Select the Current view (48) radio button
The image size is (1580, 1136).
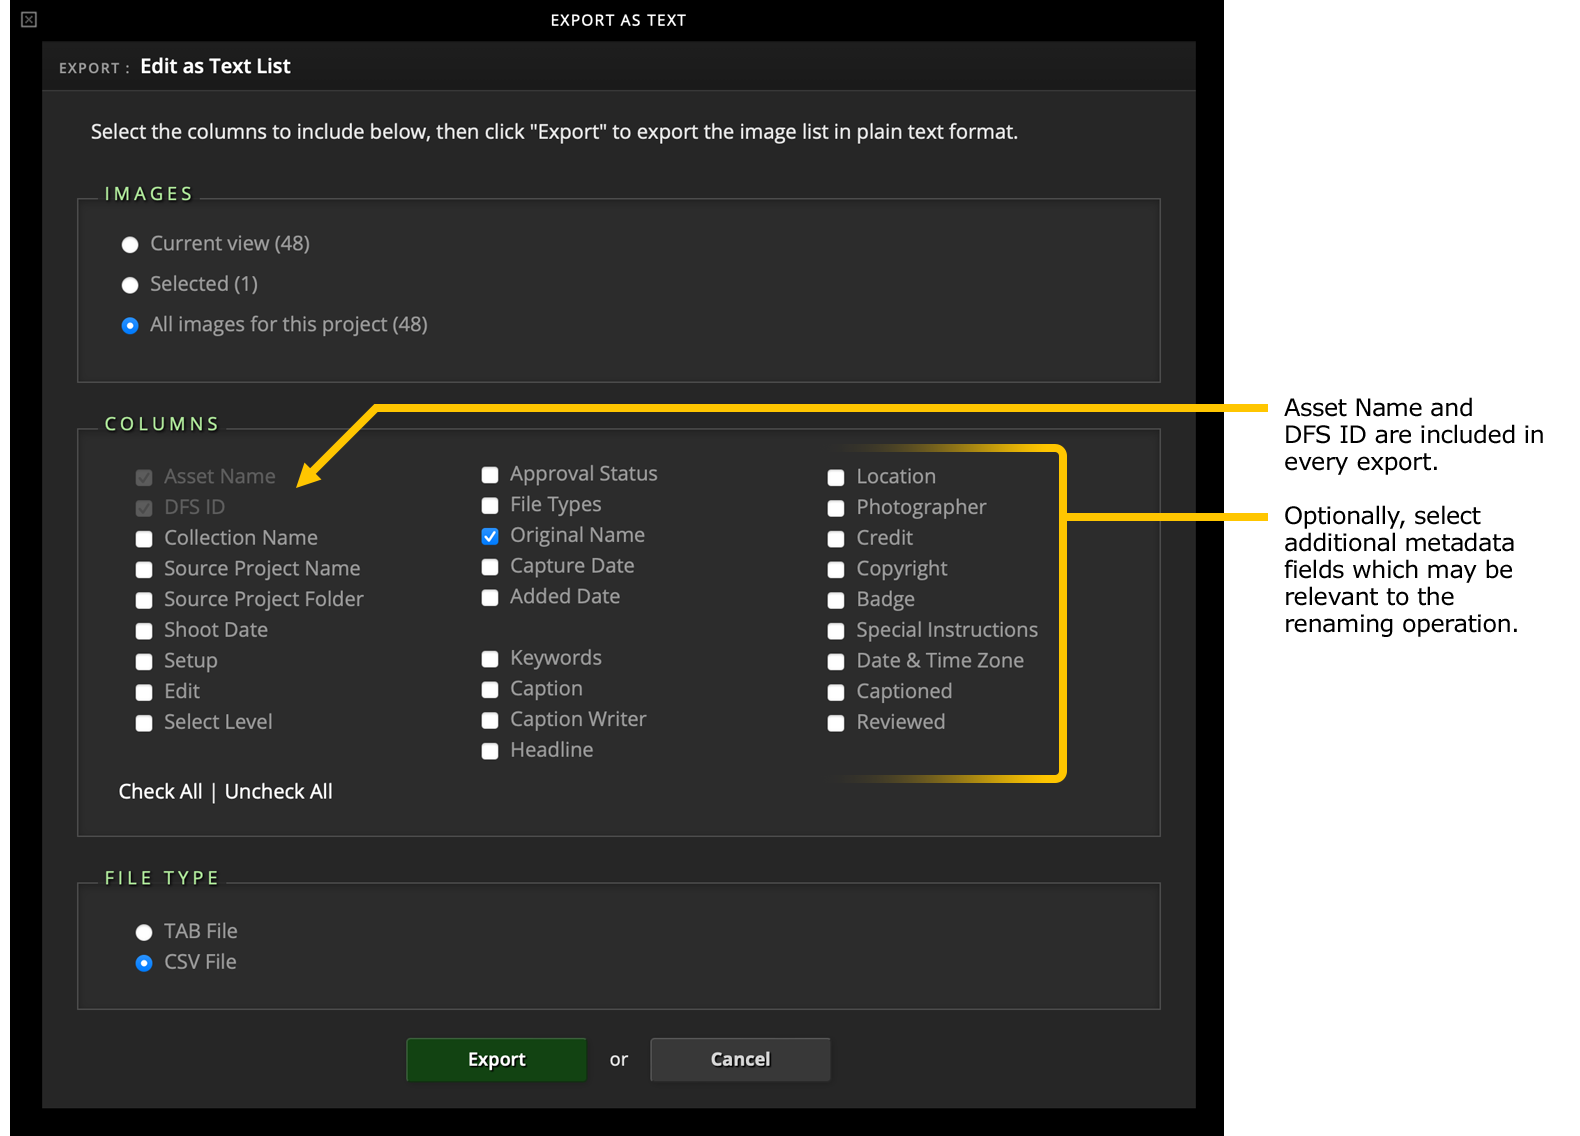130,245
